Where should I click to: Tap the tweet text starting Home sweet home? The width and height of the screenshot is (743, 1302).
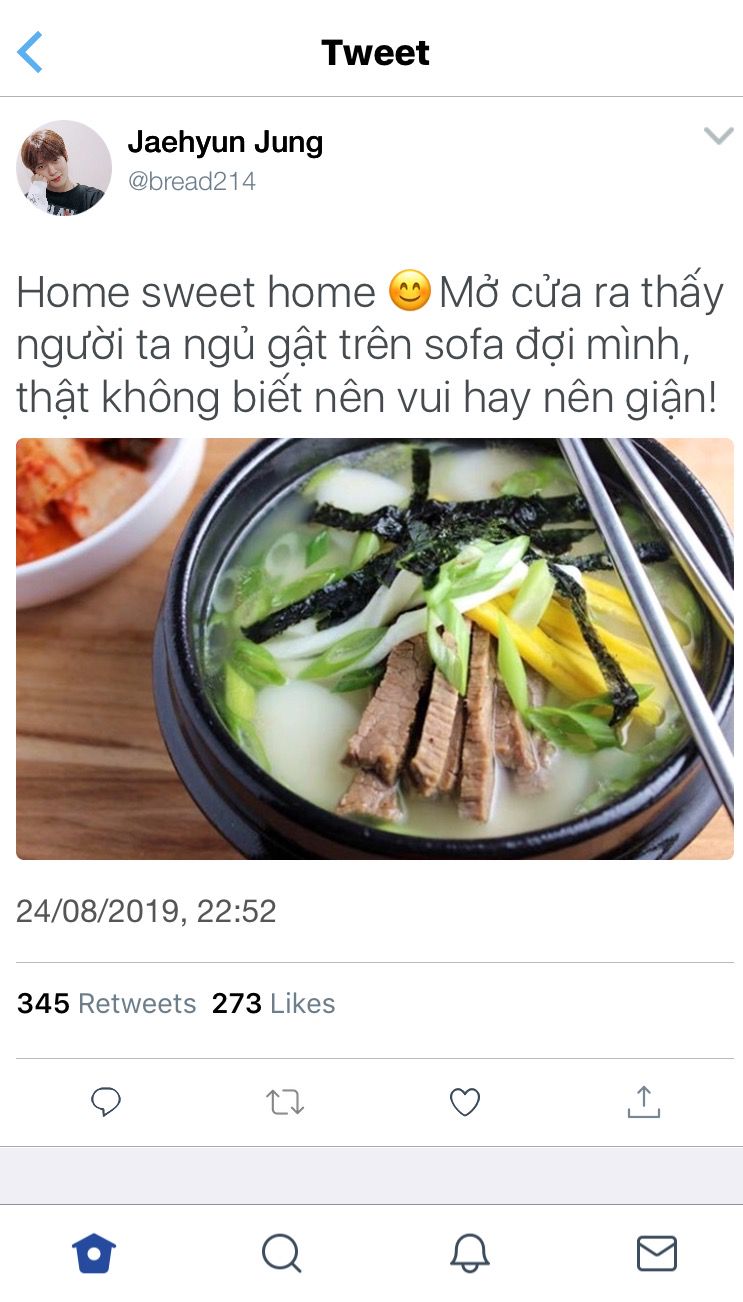pos(370,345)
